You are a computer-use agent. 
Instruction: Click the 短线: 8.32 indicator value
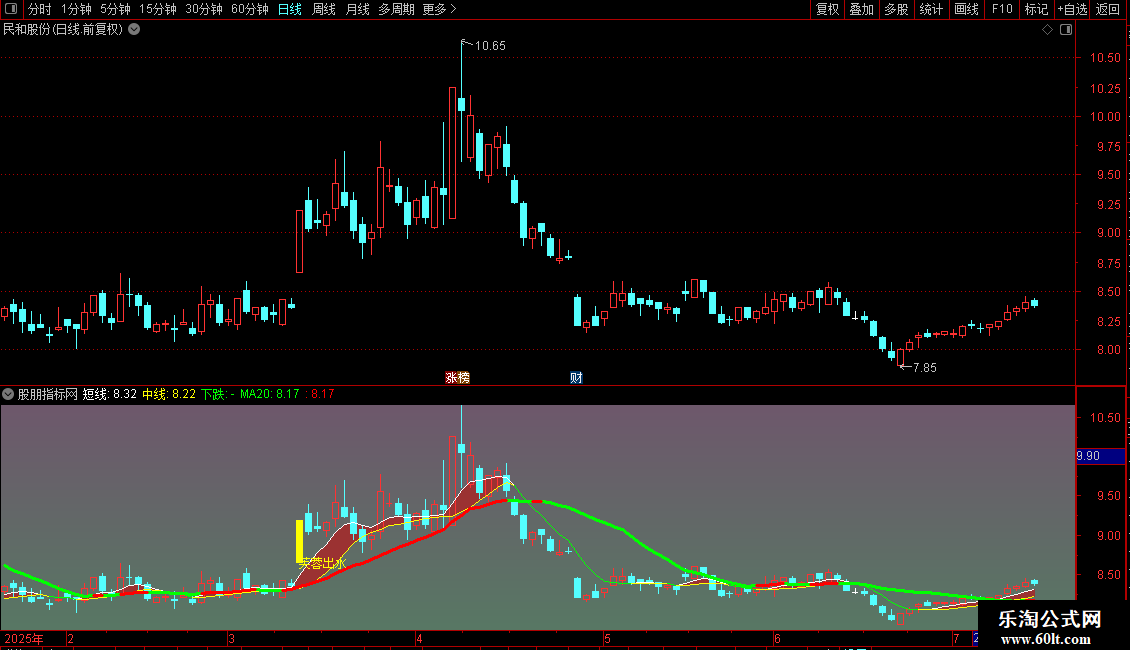click(110, 394)
